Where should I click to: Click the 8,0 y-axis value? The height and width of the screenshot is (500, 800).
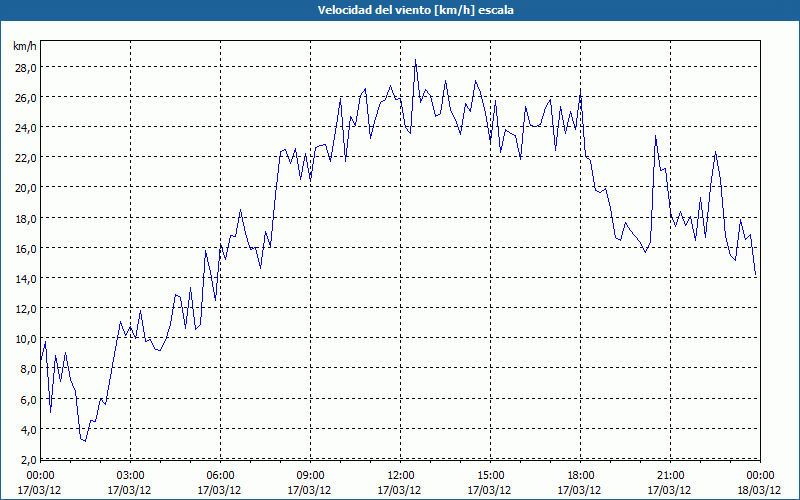(x=28, y=369)
